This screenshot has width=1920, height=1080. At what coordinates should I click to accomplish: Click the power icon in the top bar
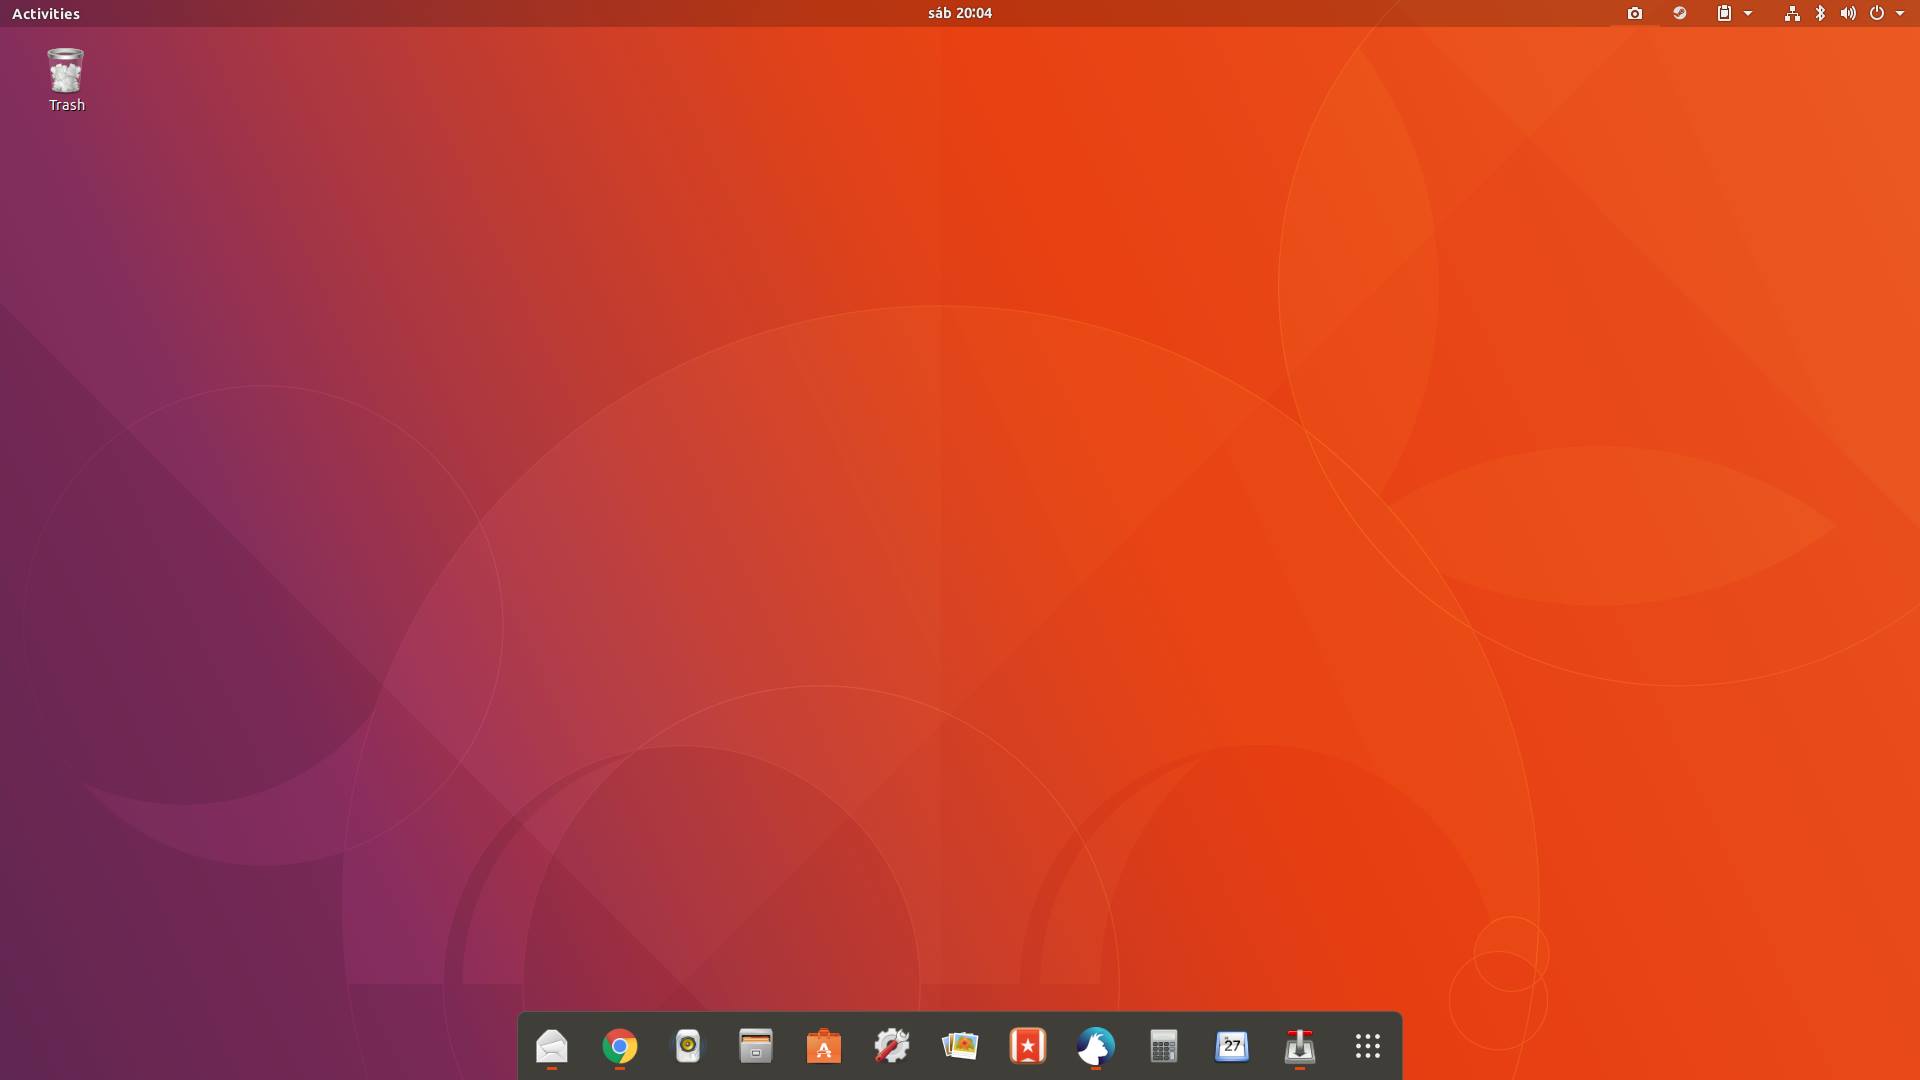coord(1877,13)
